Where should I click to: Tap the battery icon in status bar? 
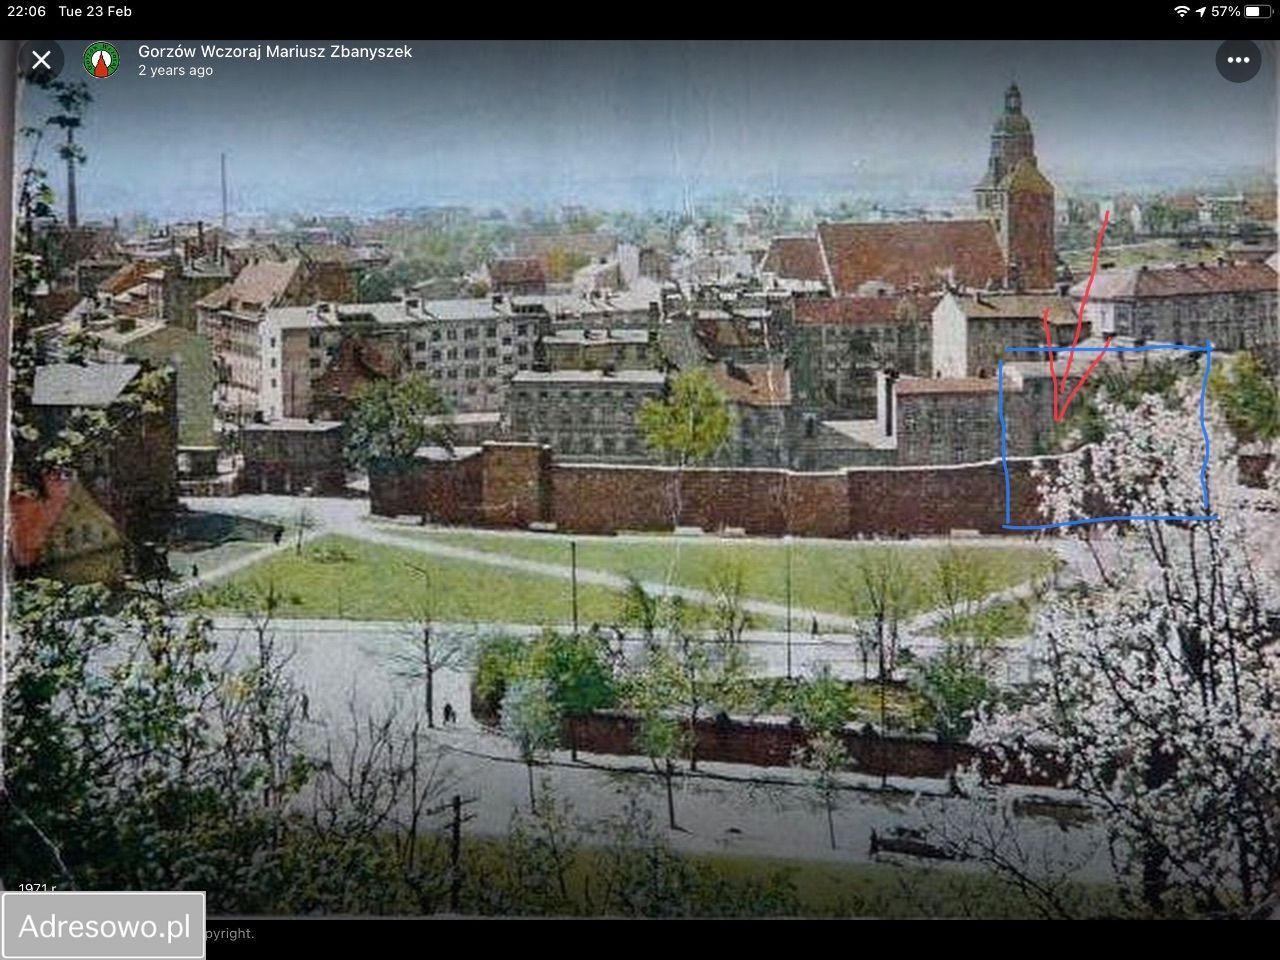(x=1257, y=12)
